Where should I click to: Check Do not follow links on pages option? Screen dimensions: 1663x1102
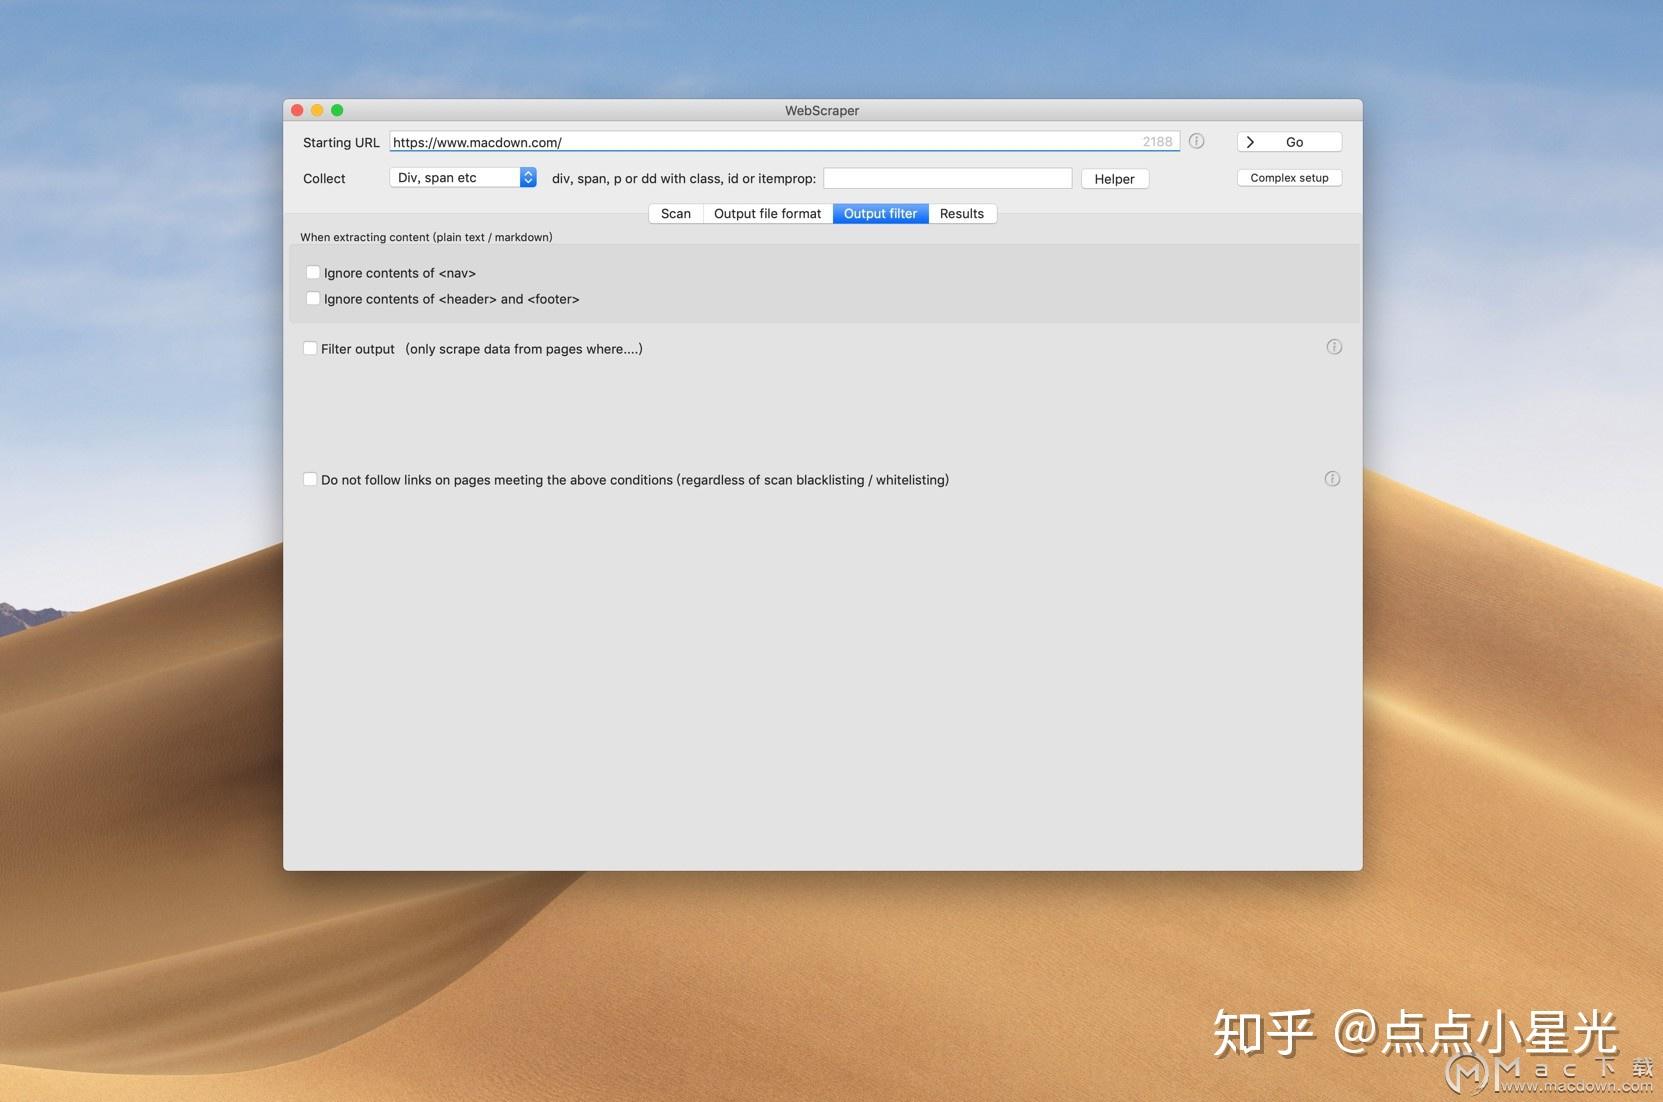310,479
